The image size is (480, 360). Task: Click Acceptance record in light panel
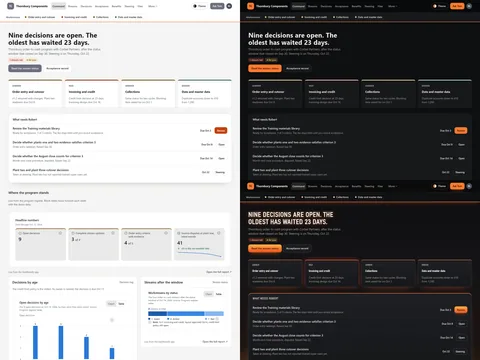[x=57, y=68]
